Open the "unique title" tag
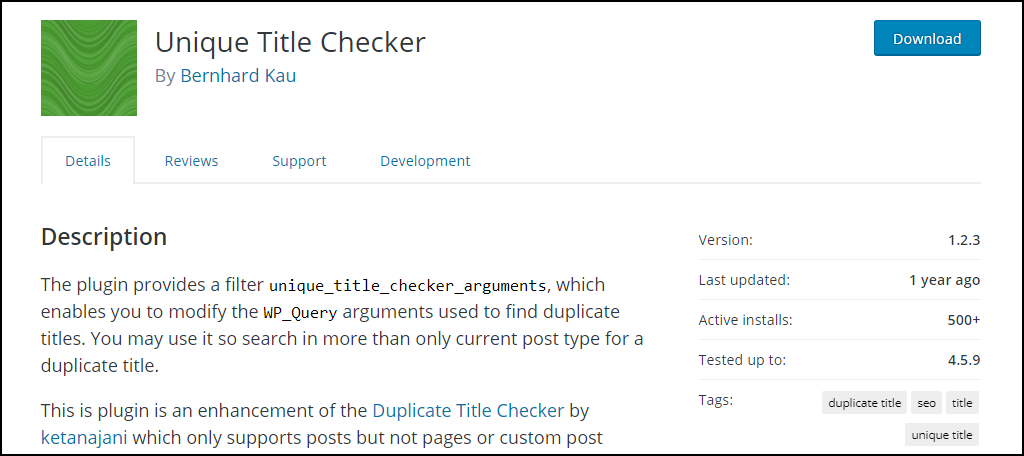This screenshot has width=1024, height=456. click(942, 435)
